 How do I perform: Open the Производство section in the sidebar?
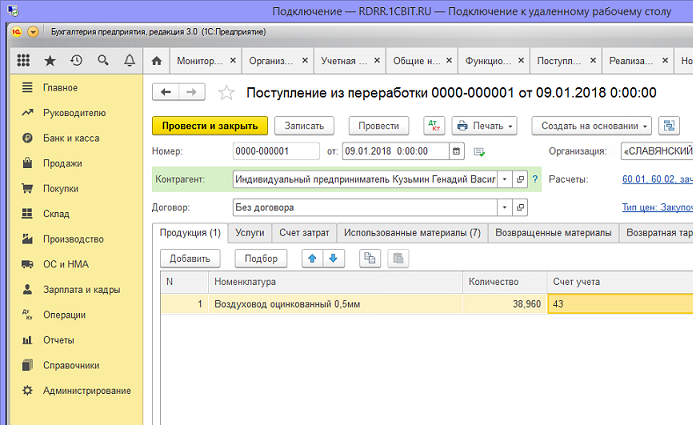(x=73, y=239)
